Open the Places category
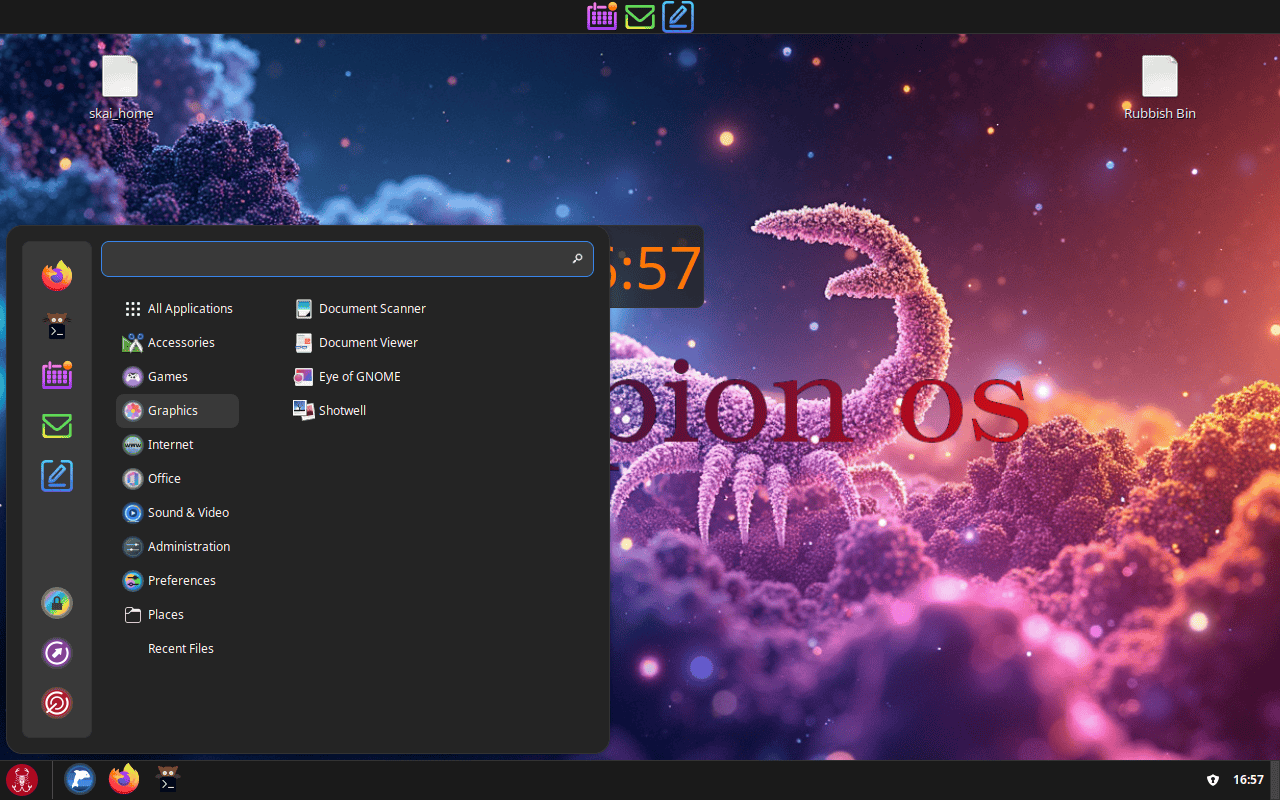The width and height of the screenshot is (1280, 800). 177,615
